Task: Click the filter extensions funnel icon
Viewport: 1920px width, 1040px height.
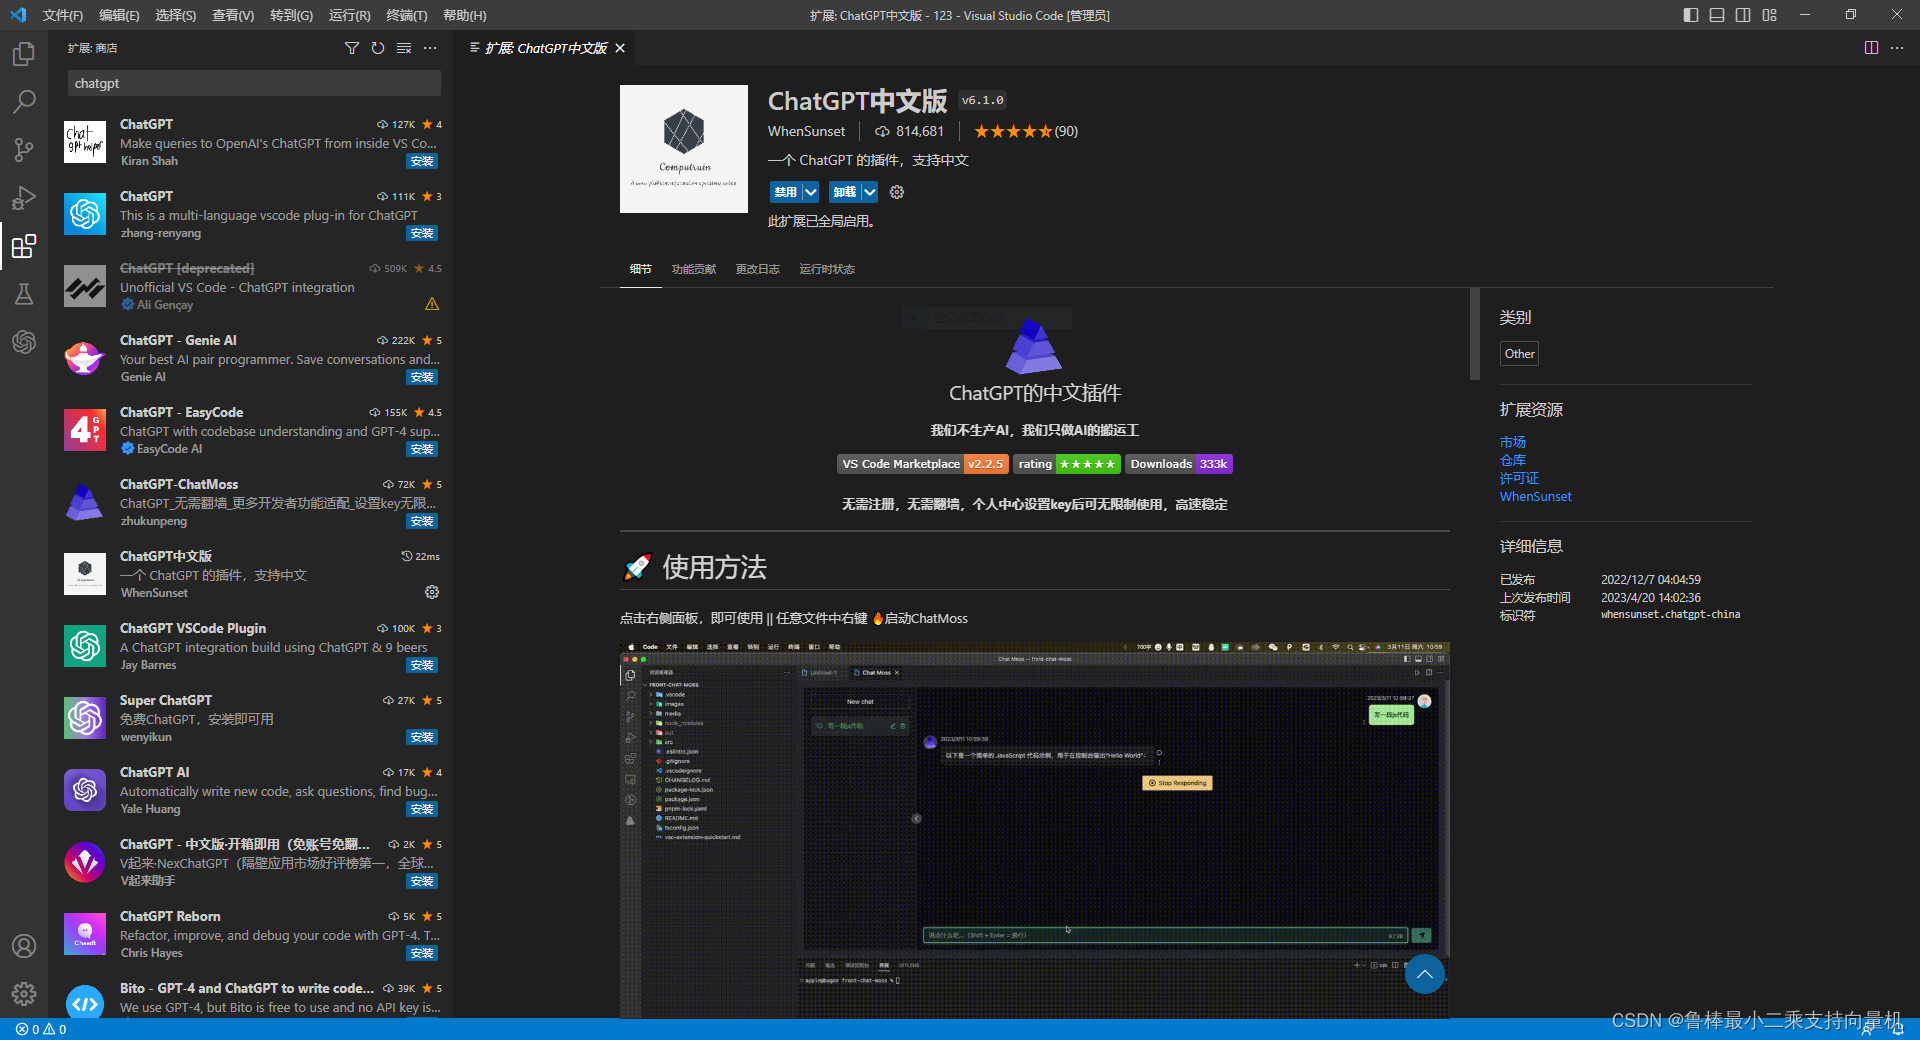Action: (x=352, y=48)
